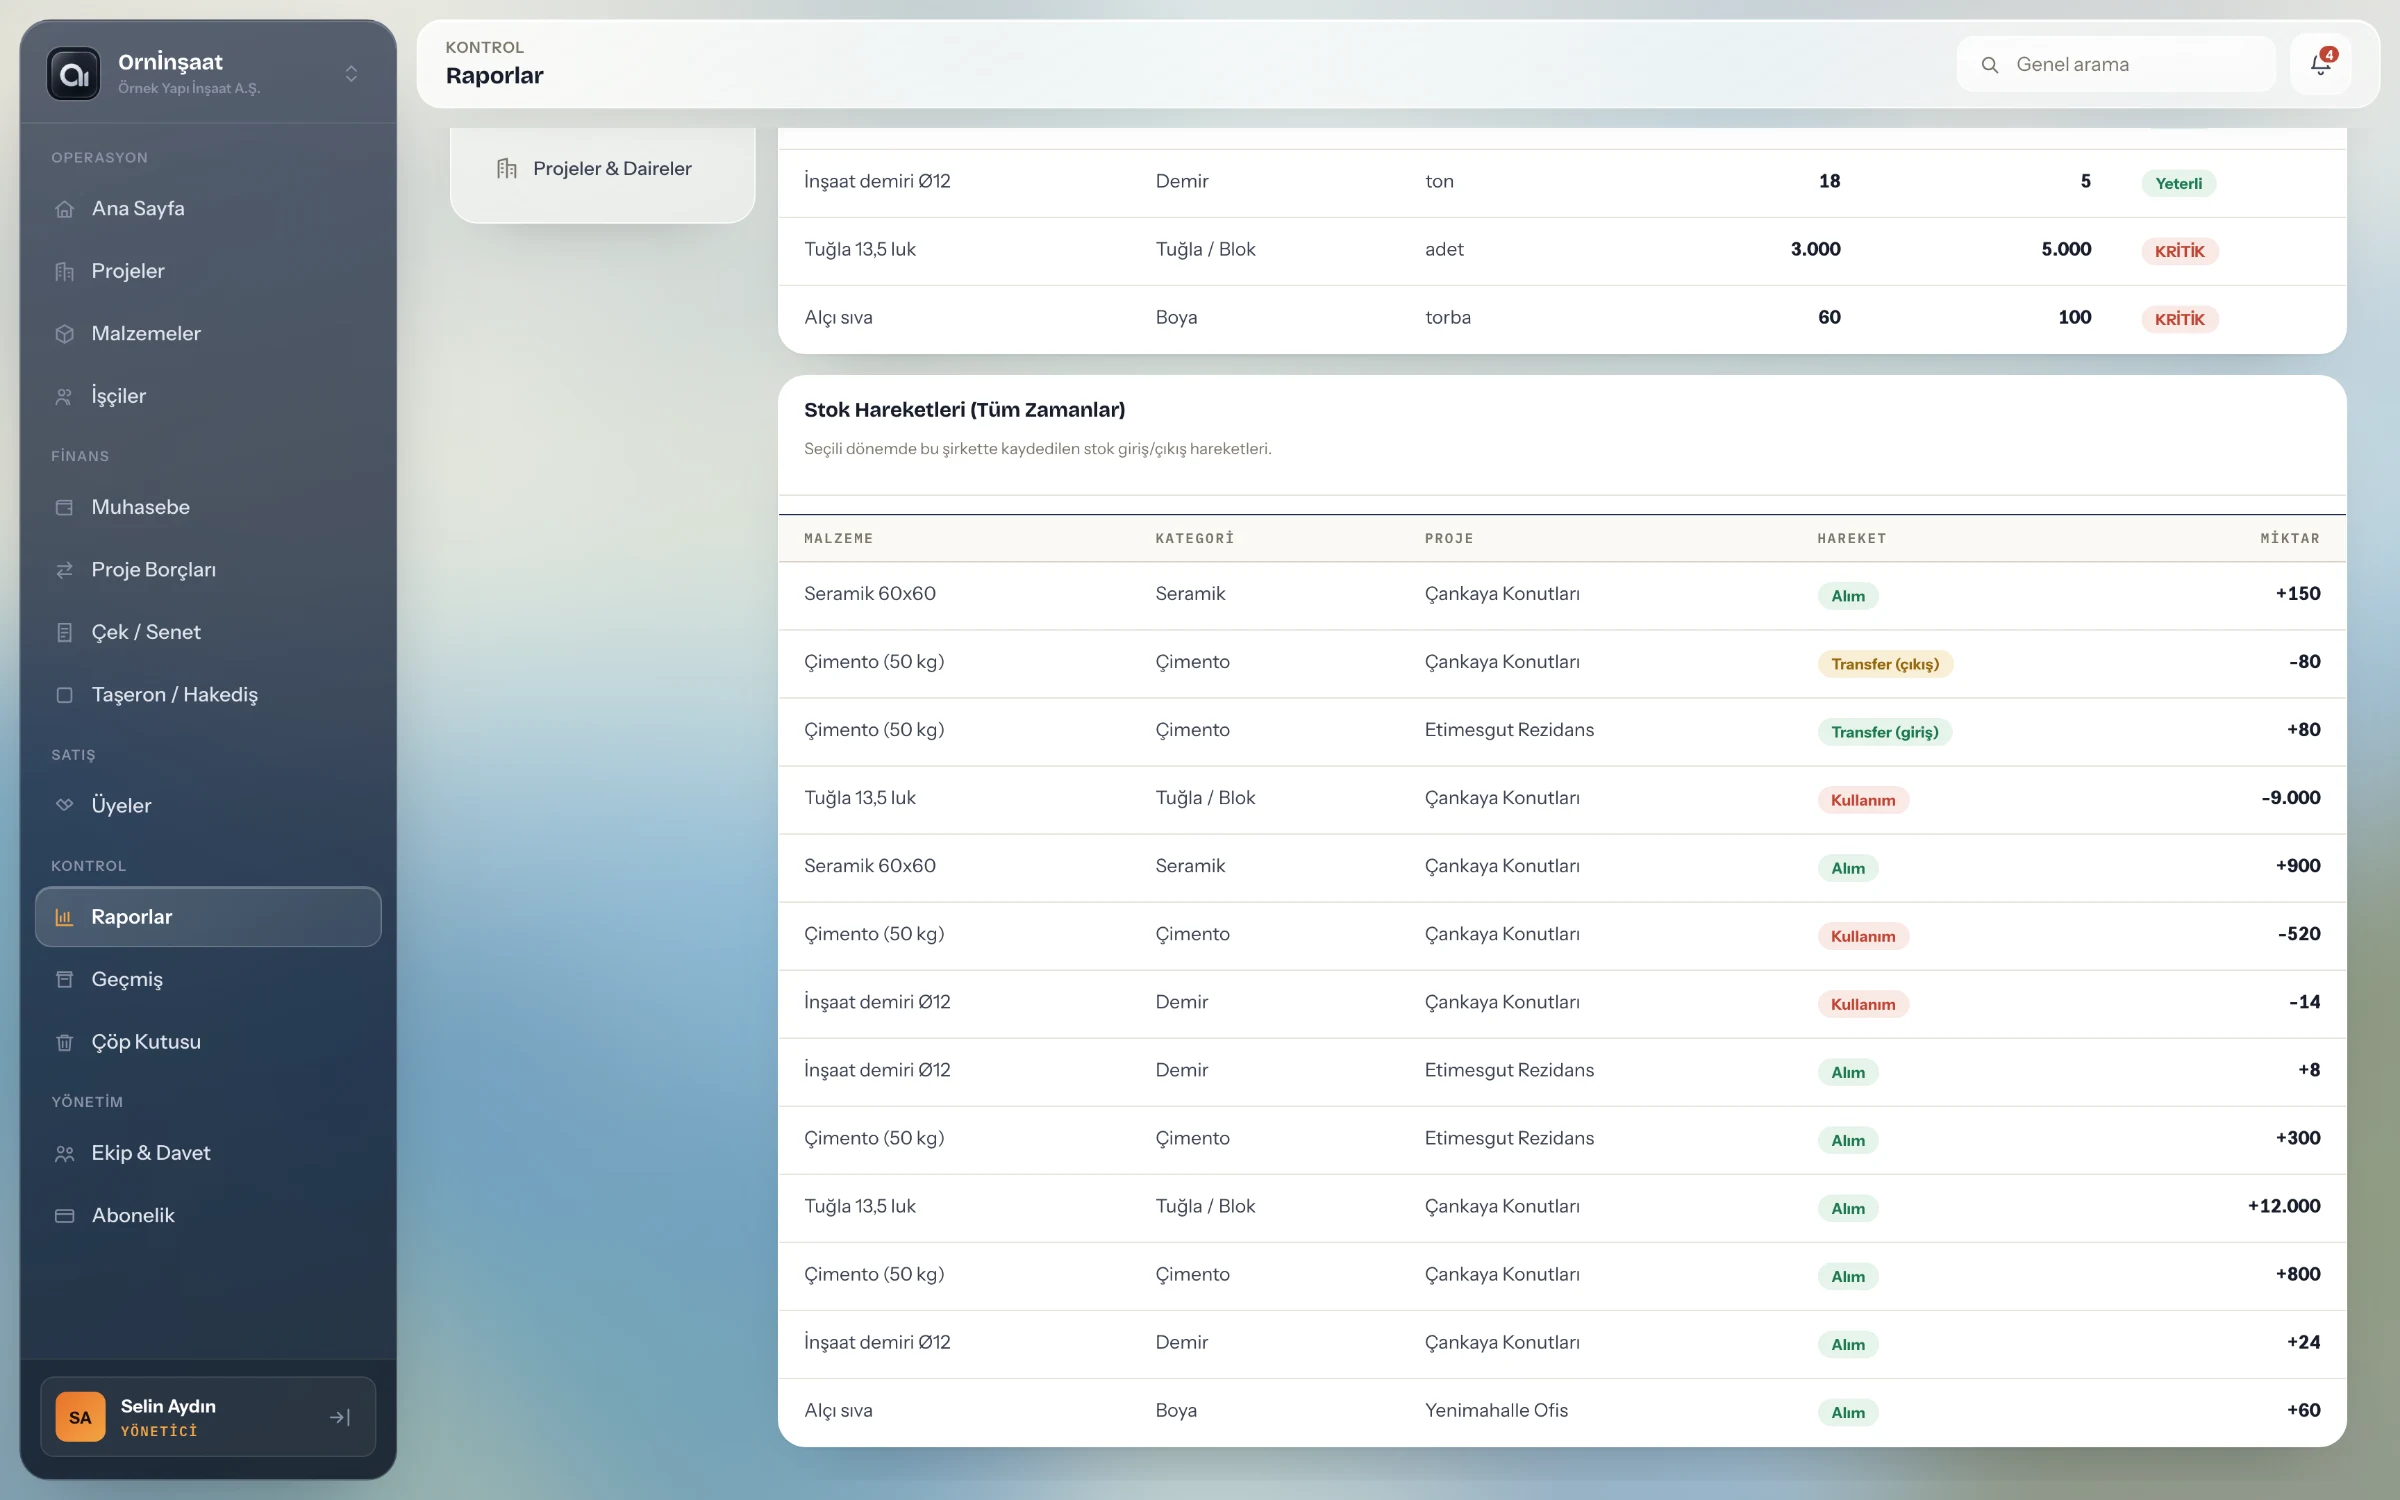This screenshot has width=2400, height=1500.
Task: Select the Raporlar sidebar item
Action: 208,917
